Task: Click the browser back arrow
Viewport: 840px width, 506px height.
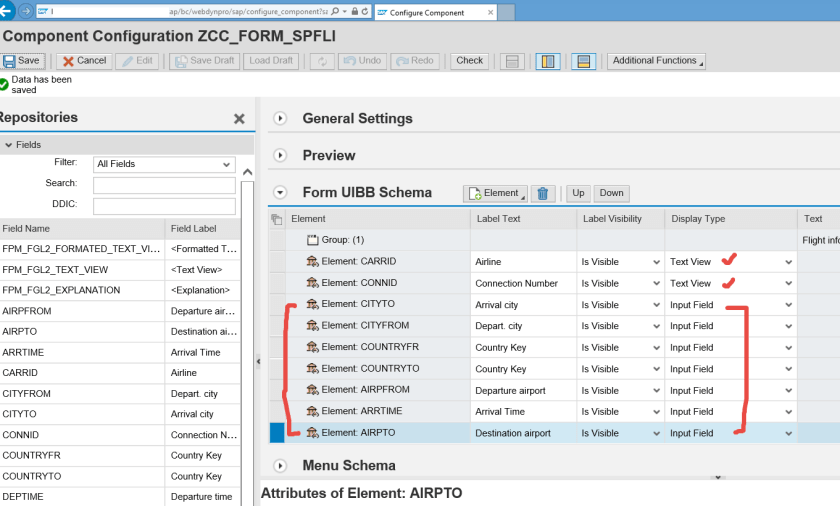Action: click(x=6, y=11)
